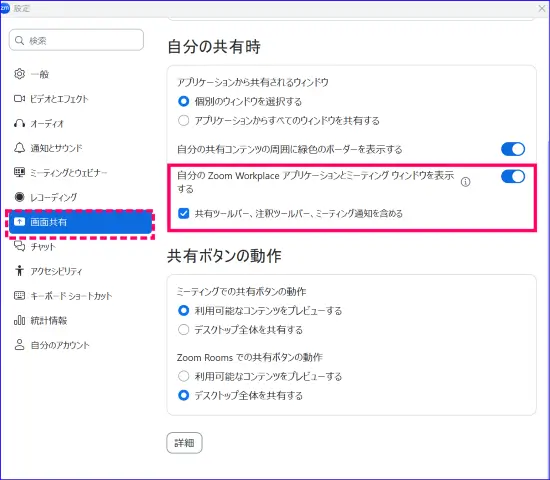Click the 検索 search field

(x=76, y=40)
